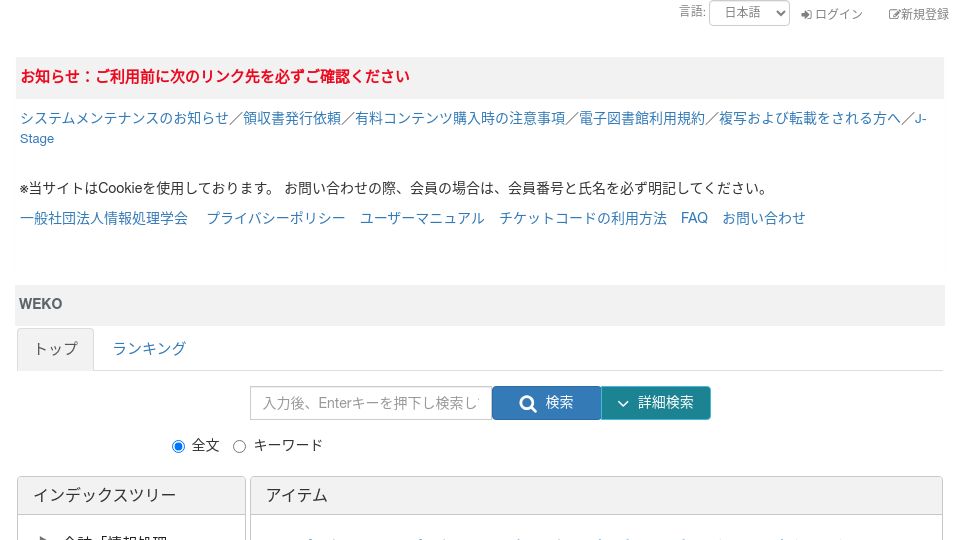Click the login arrow icon
Viewport: 960px width, 540px height.
coord(806,15)
